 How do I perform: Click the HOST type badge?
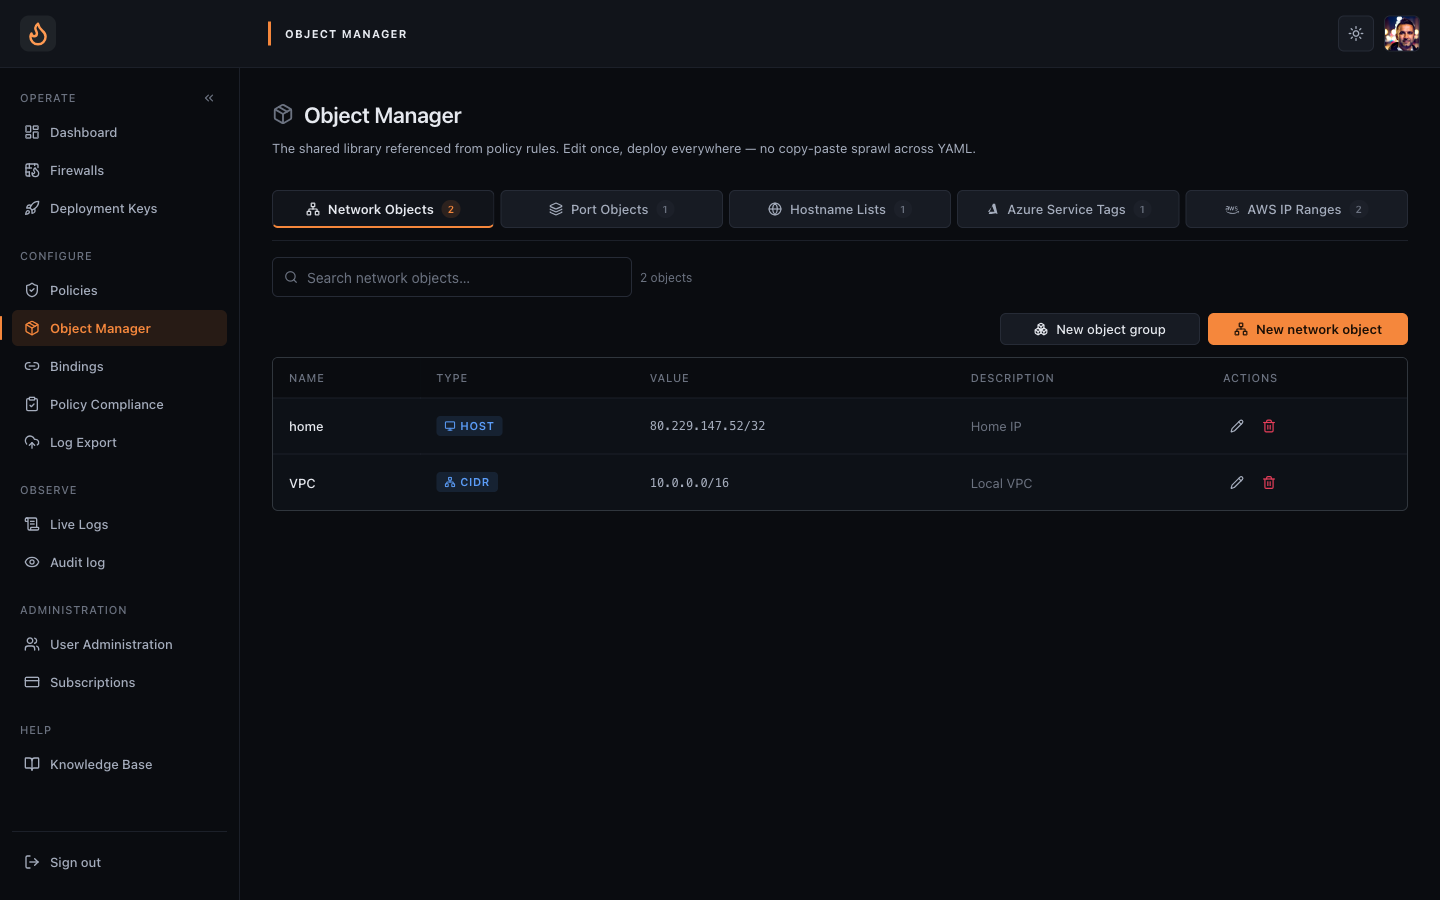pos(469,426)
